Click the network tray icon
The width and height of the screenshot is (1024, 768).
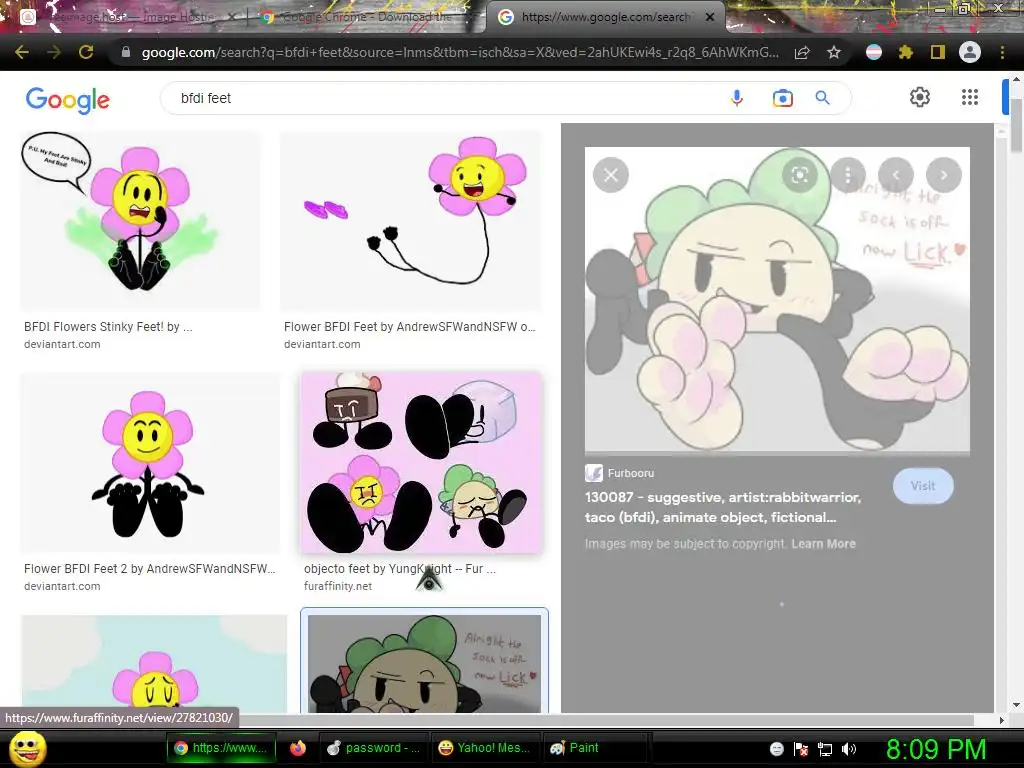tap(825, 749)
